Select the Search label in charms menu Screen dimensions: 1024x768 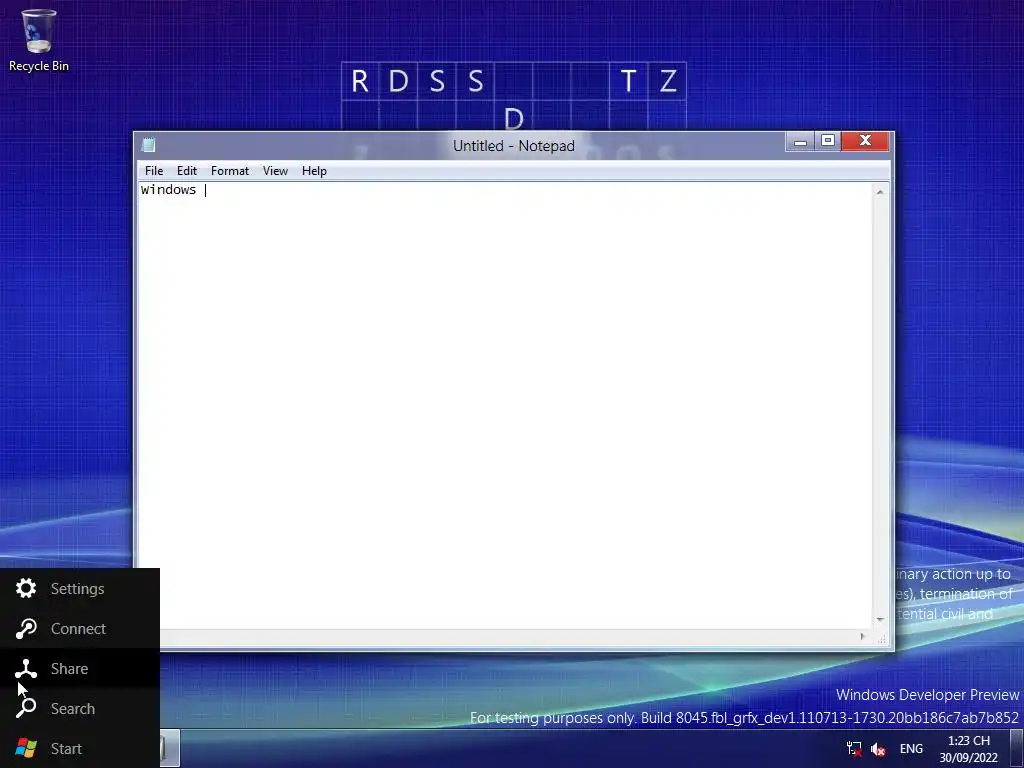tap(72, 708)
